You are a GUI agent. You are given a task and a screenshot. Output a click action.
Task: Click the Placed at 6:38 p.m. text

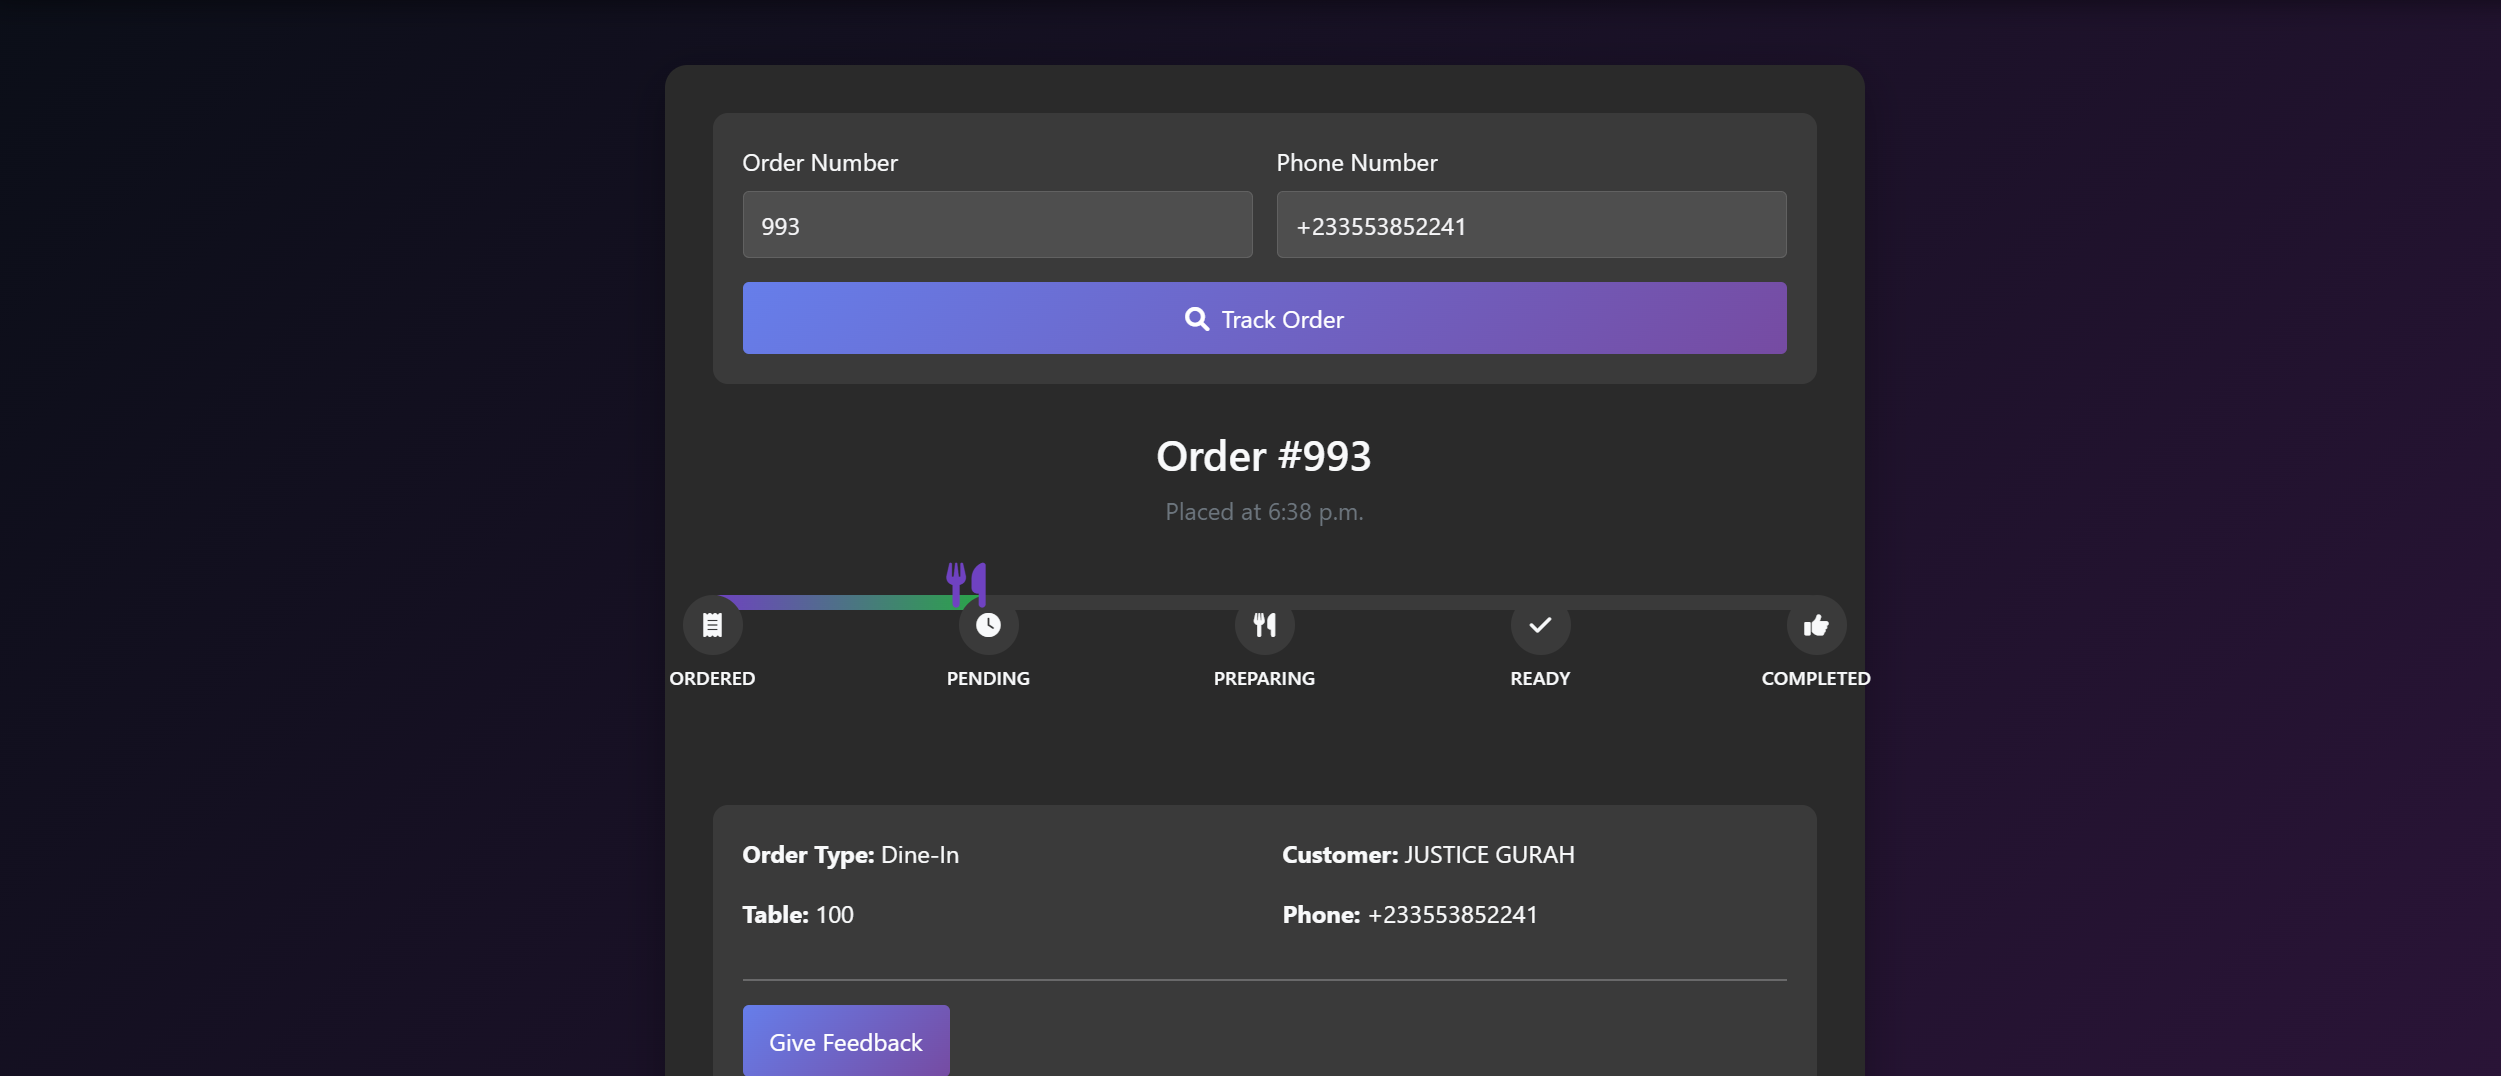coord(1264,511)
